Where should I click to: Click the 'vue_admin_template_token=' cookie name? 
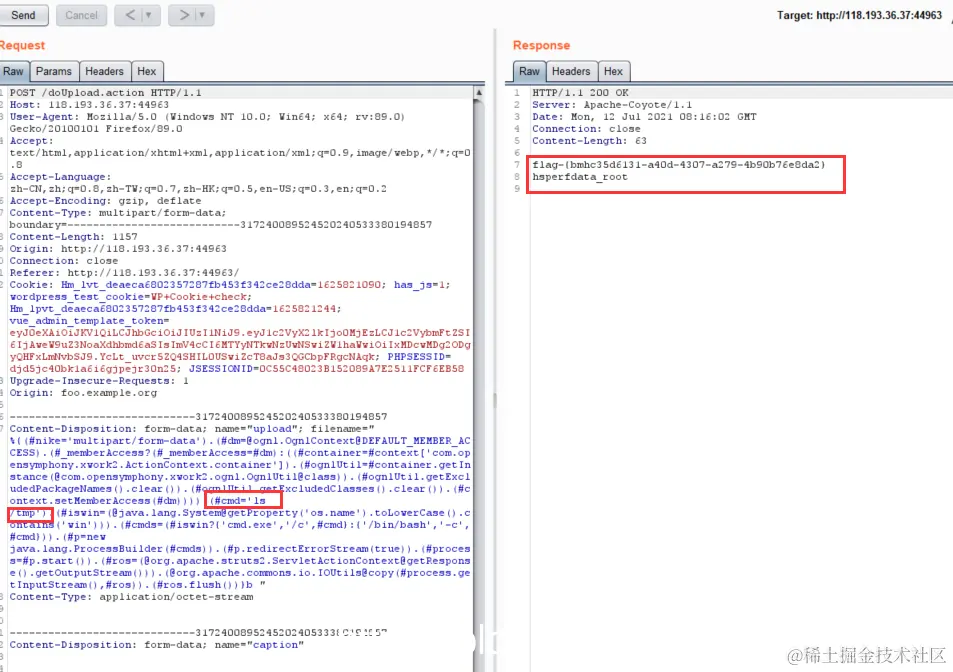[x=89, y=321]
